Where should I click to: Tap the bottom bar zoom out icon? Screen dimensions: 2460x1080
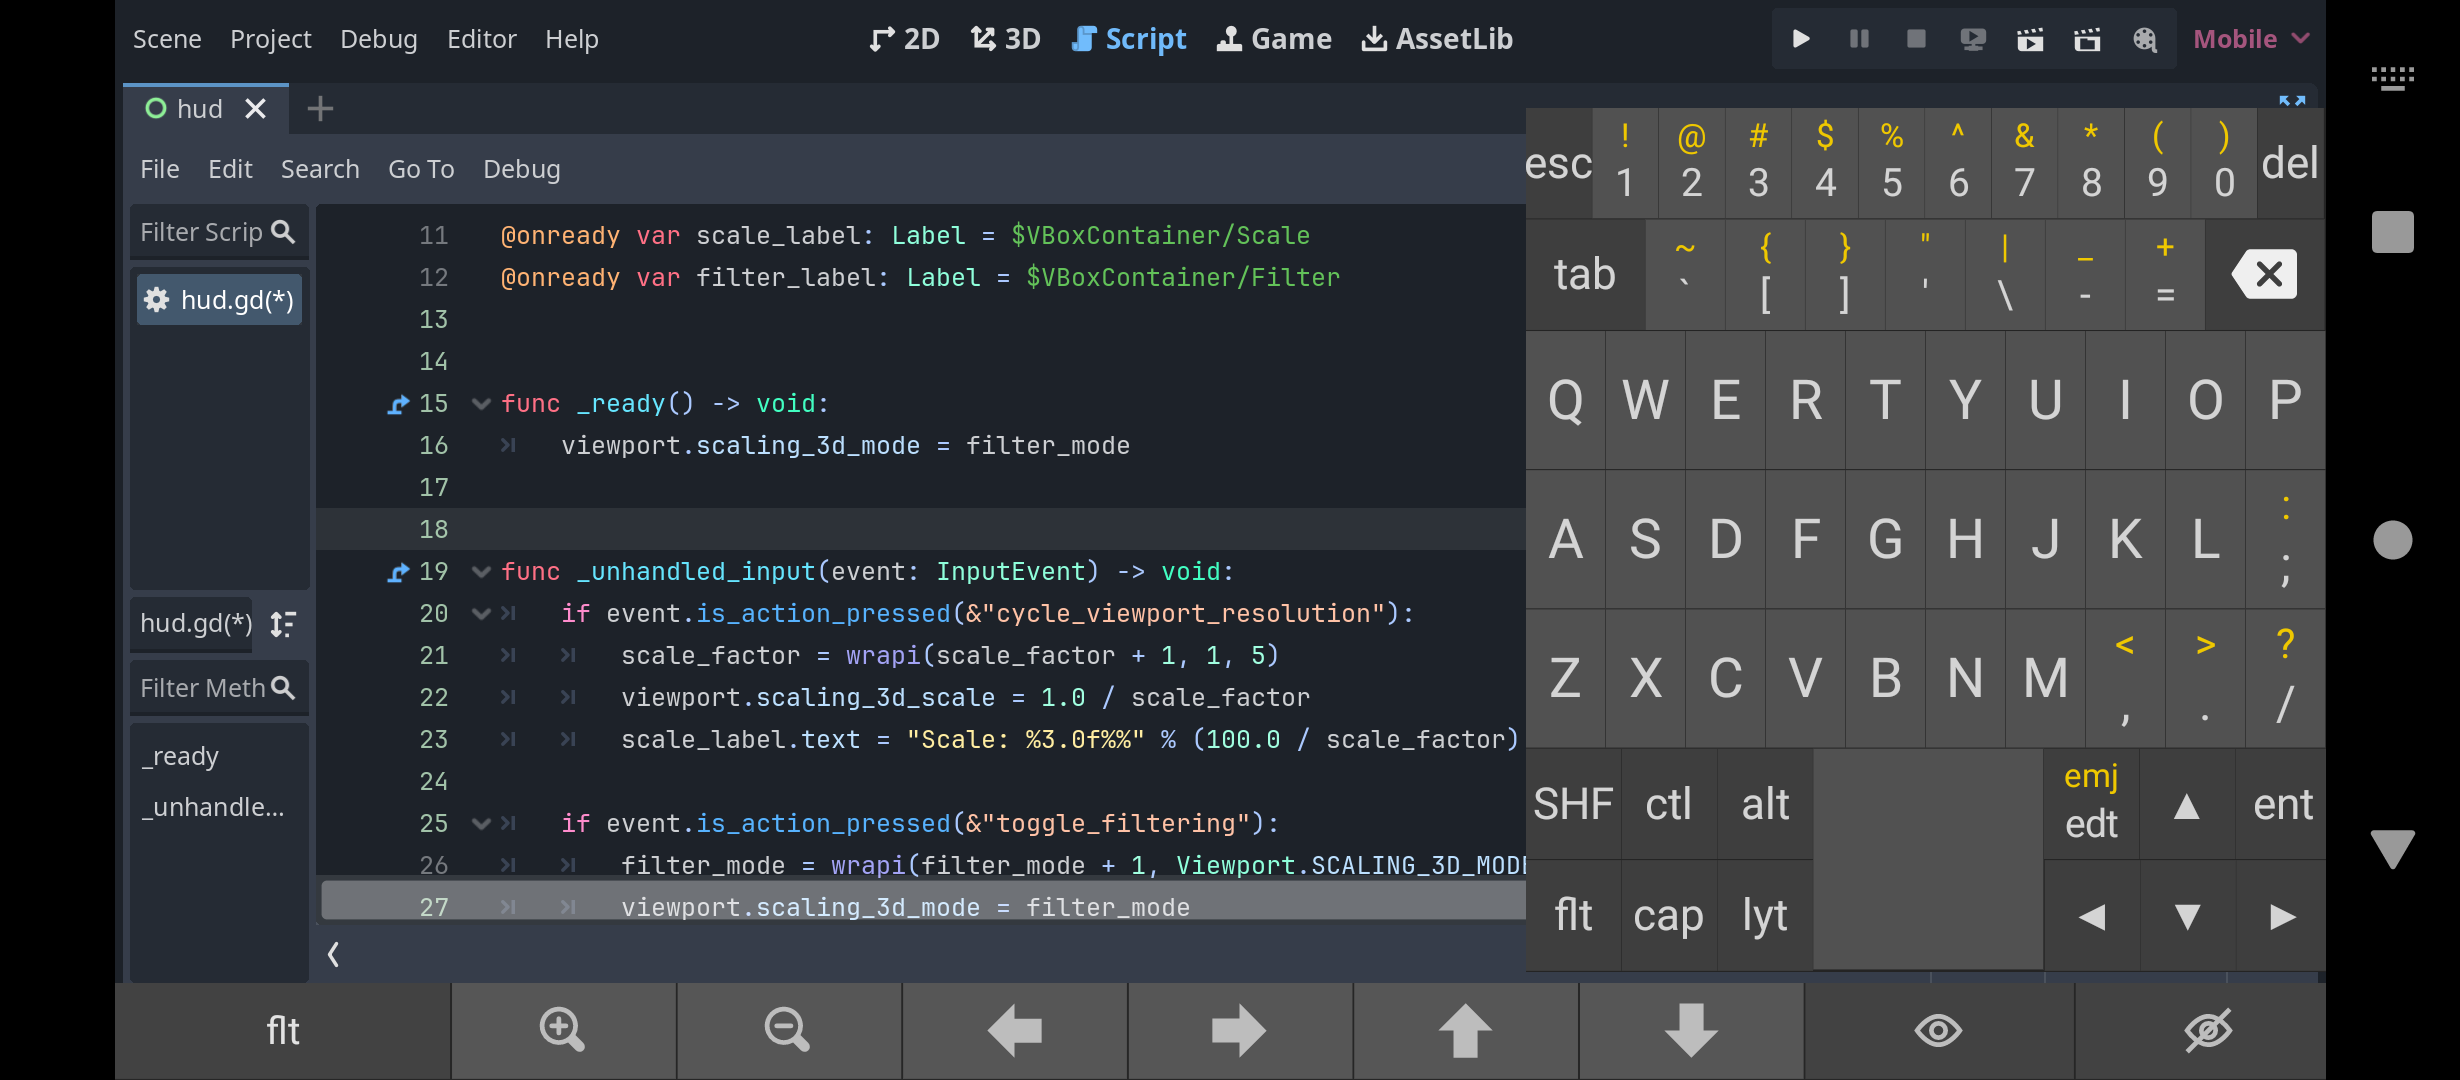(788, 1030)
